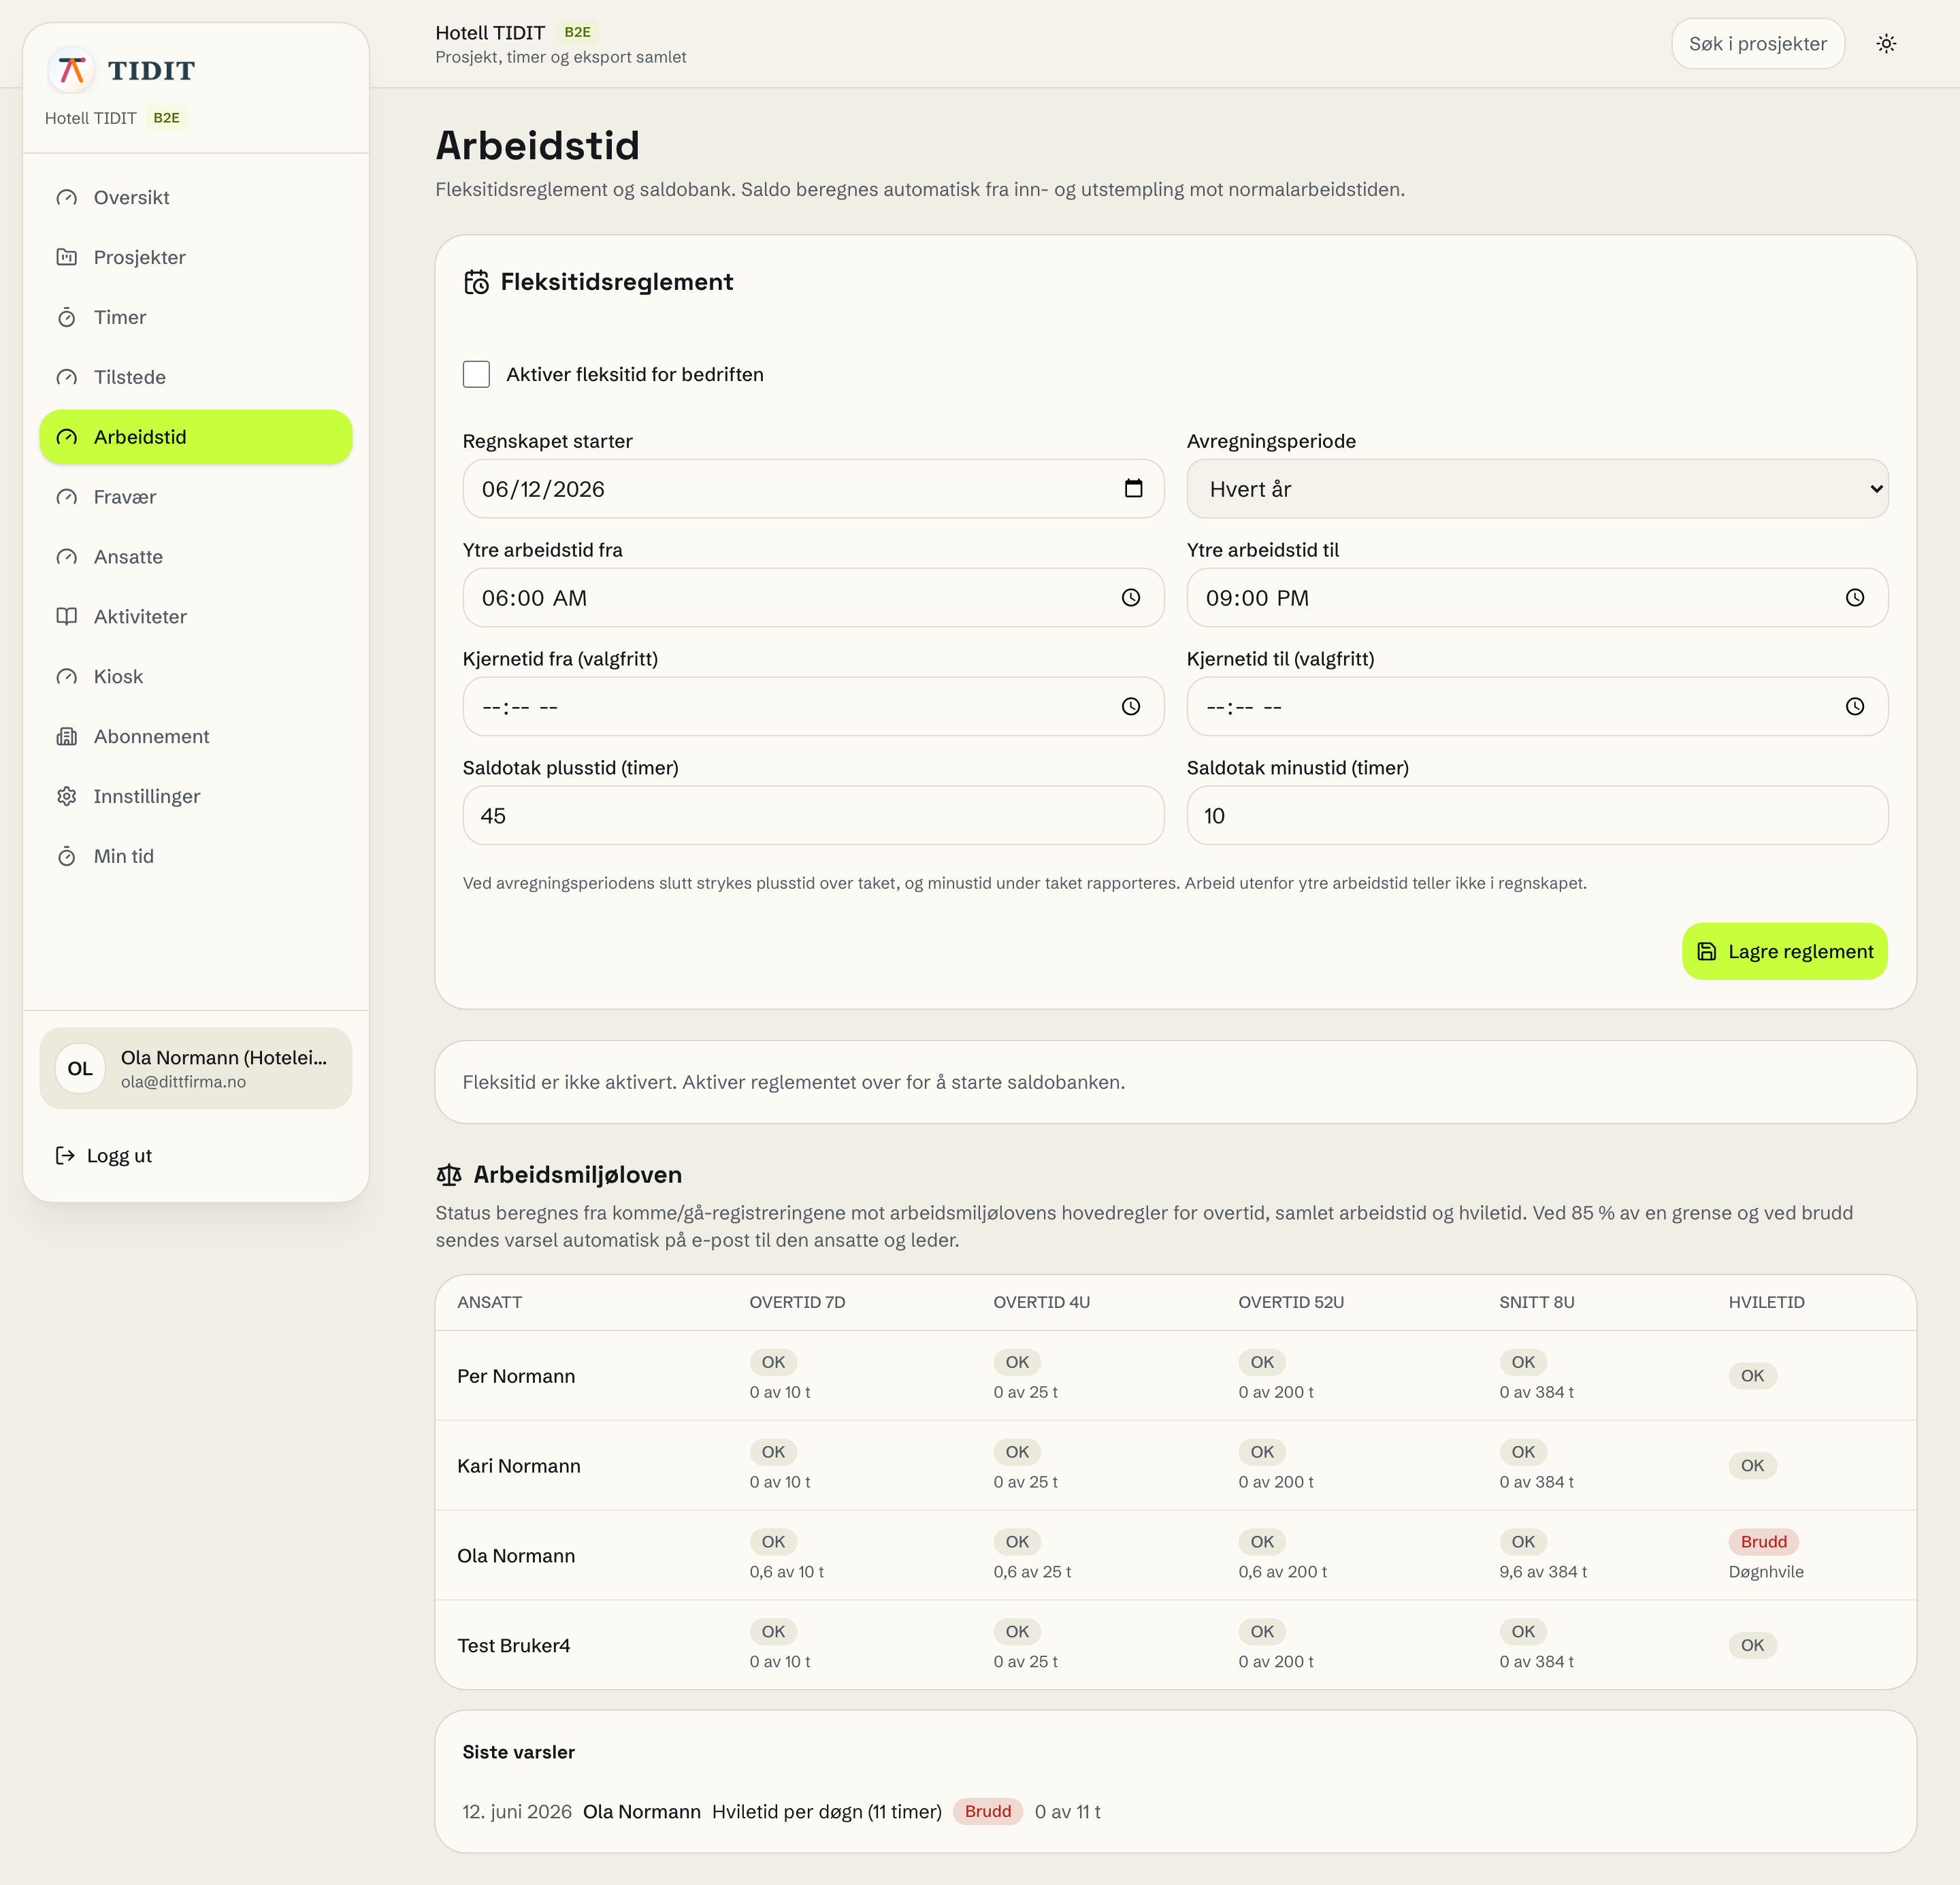The height and width of the screenshot is (1885, 1960).
Task: Click the Saldotak minustid field showing 10
Action: pos(1537,815)
